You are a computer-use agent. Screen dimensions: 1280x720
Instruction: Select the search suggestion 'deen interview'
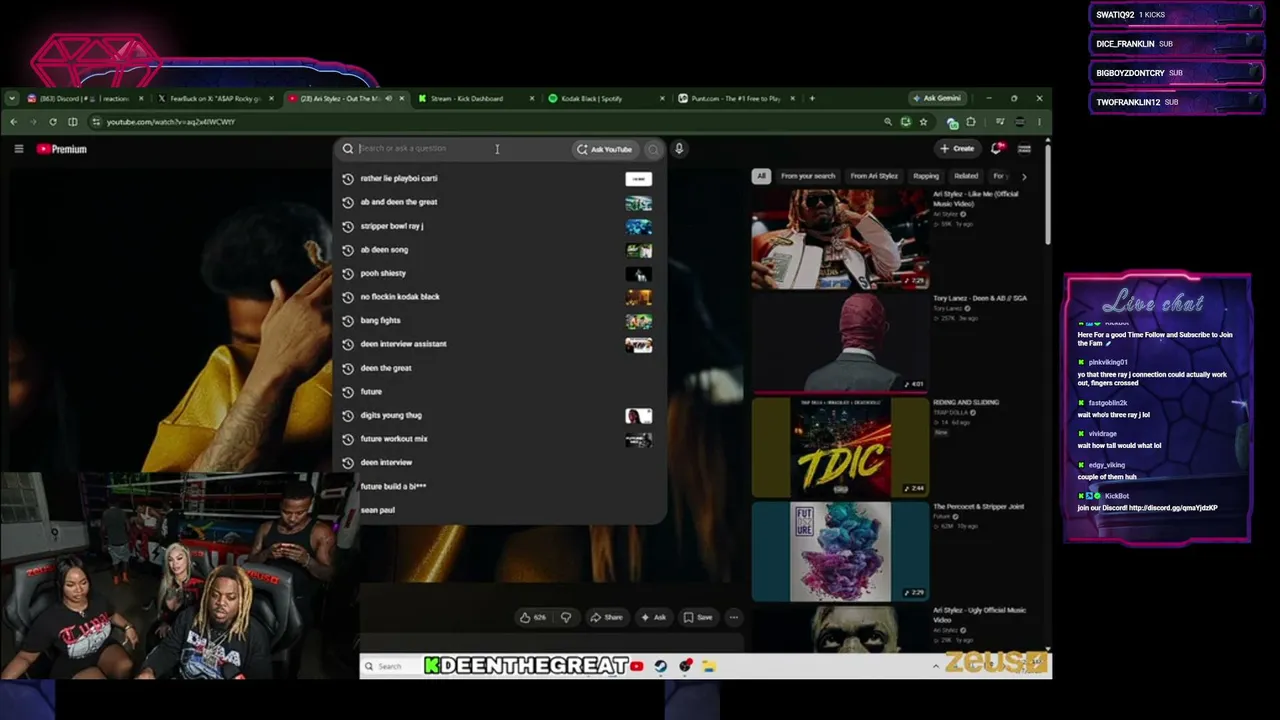(x=500, y=463)
